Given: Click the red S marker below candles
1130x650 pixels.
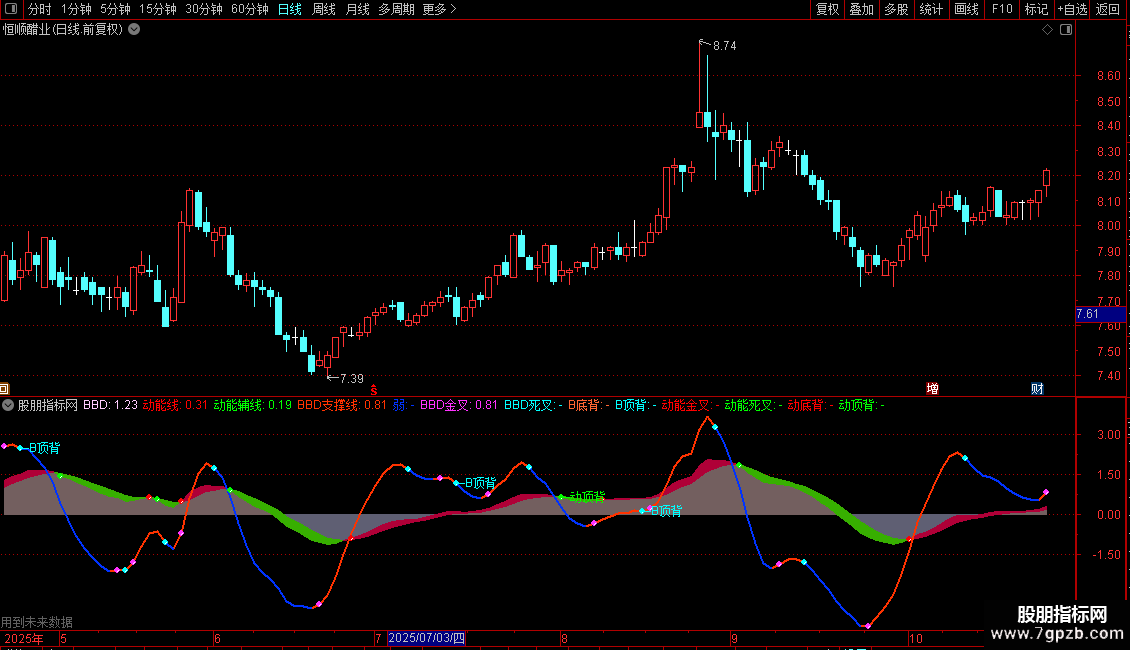Looking at the screenshot, I should pos(374,390).
